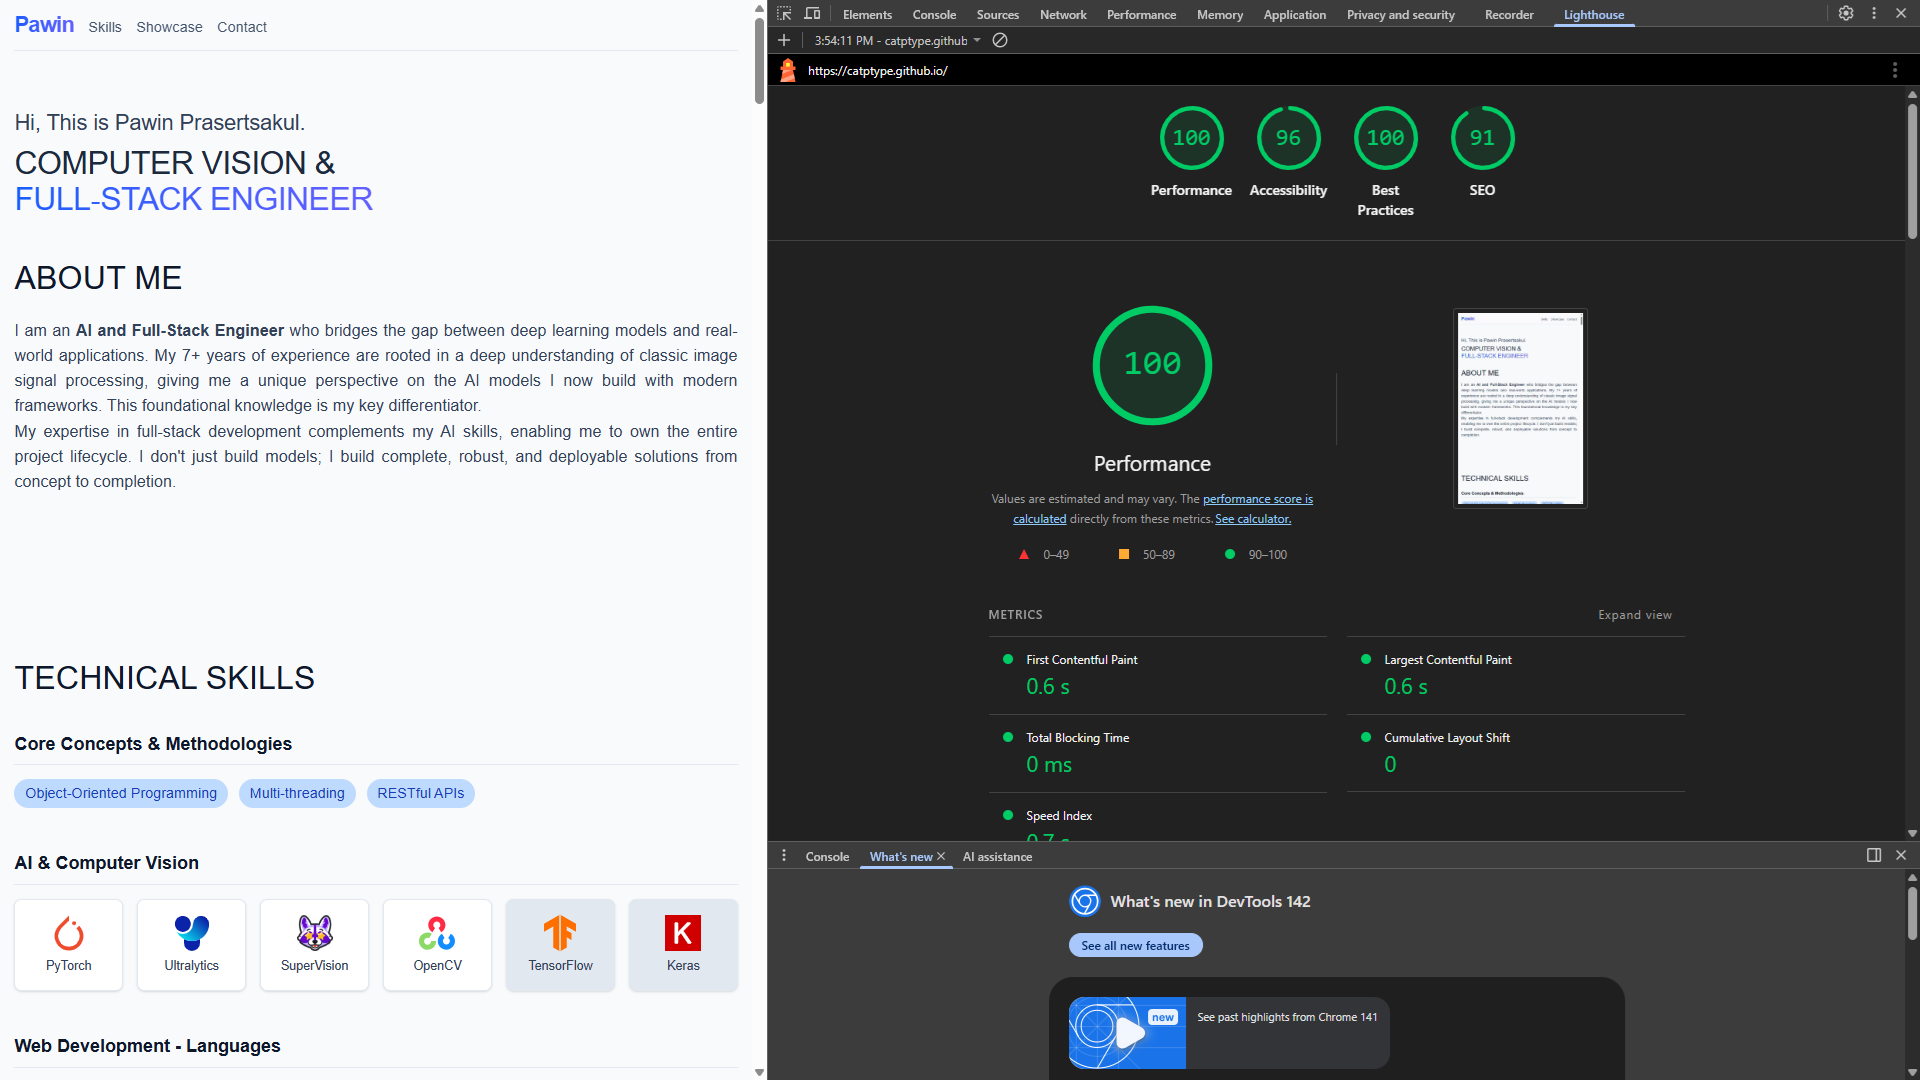Screen dimensions: 1920x1080
Task: Add a new Lighthouse report with plus icon
Action: point(784,40)
